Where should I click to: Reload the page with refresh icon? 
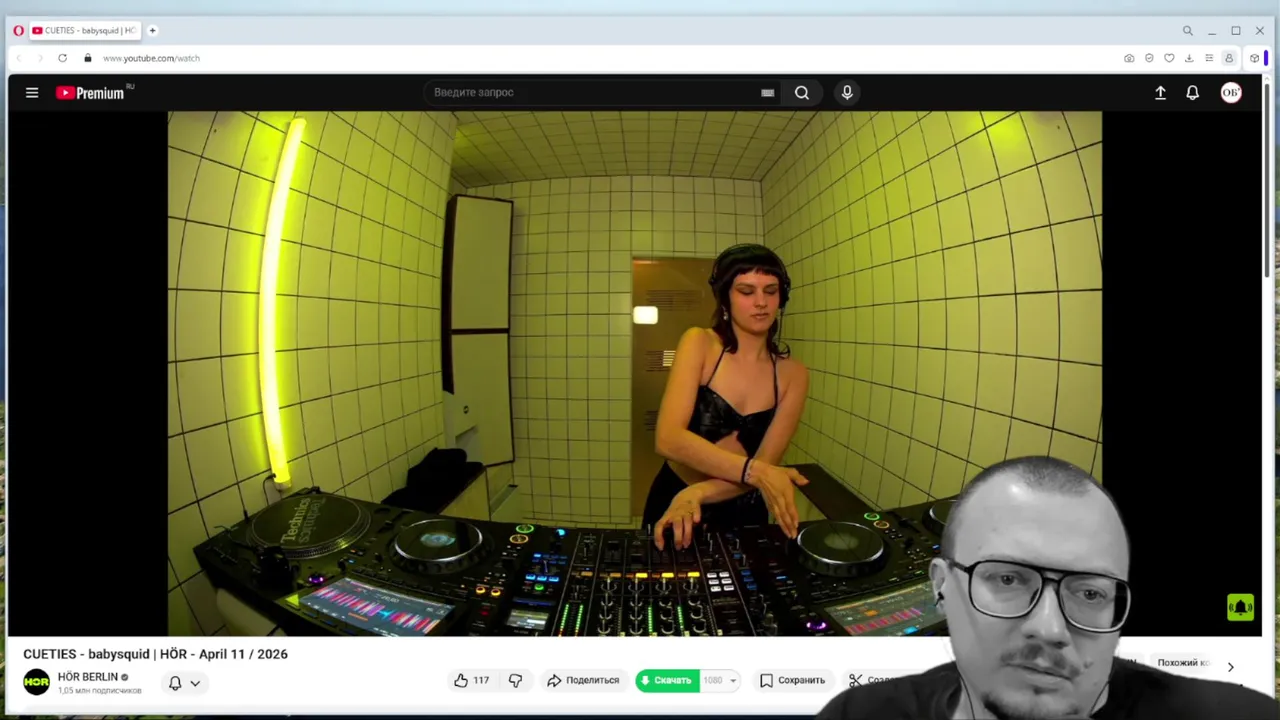(62, 58)
